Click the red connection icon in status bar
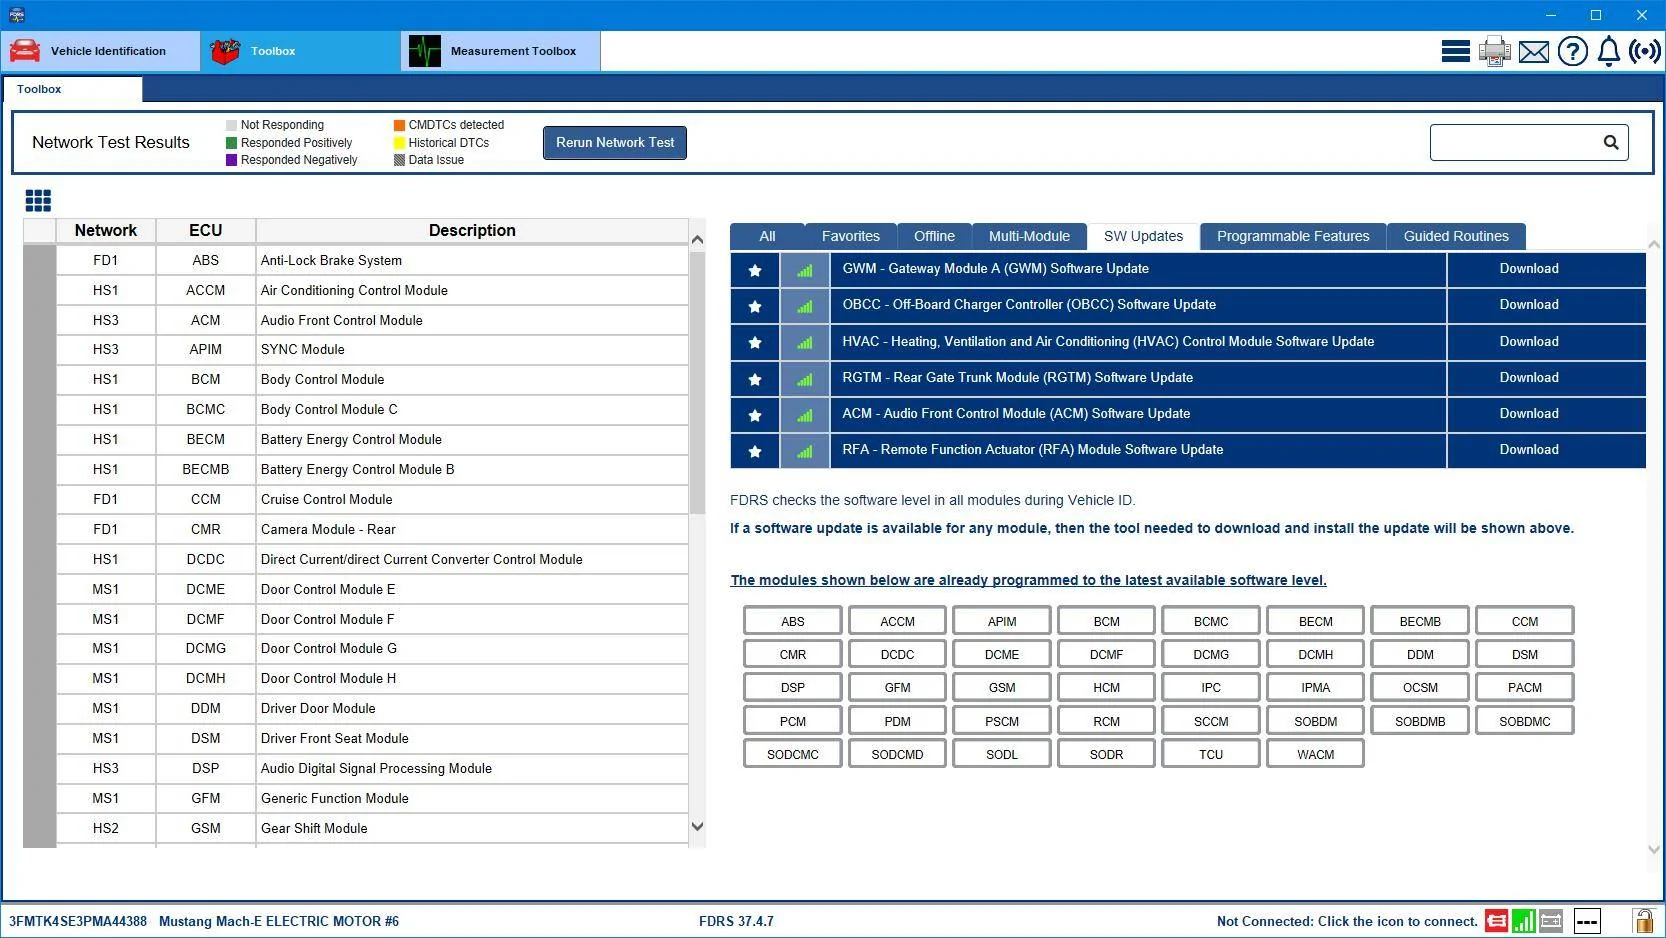The width and height of the screenshot is (1666, 938). (x=1497, y=921)
